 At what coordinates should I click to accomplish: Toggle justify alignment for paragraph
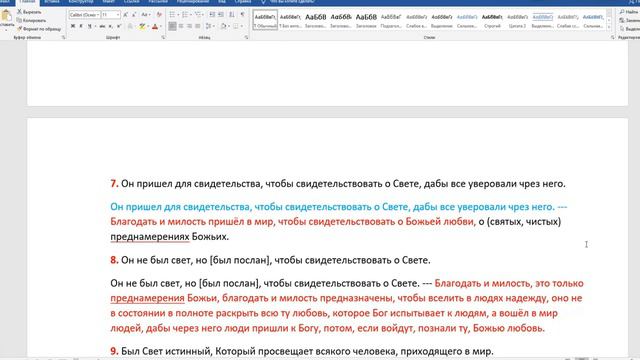tap(198, 26)
